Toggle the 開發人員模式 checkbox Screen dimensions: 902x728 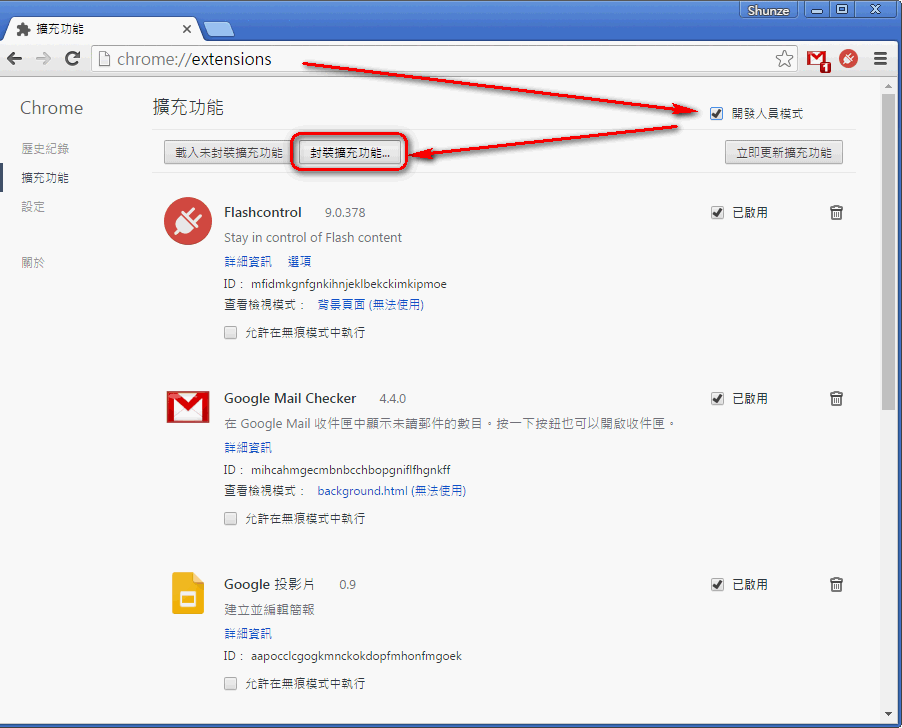pos(716,114)
